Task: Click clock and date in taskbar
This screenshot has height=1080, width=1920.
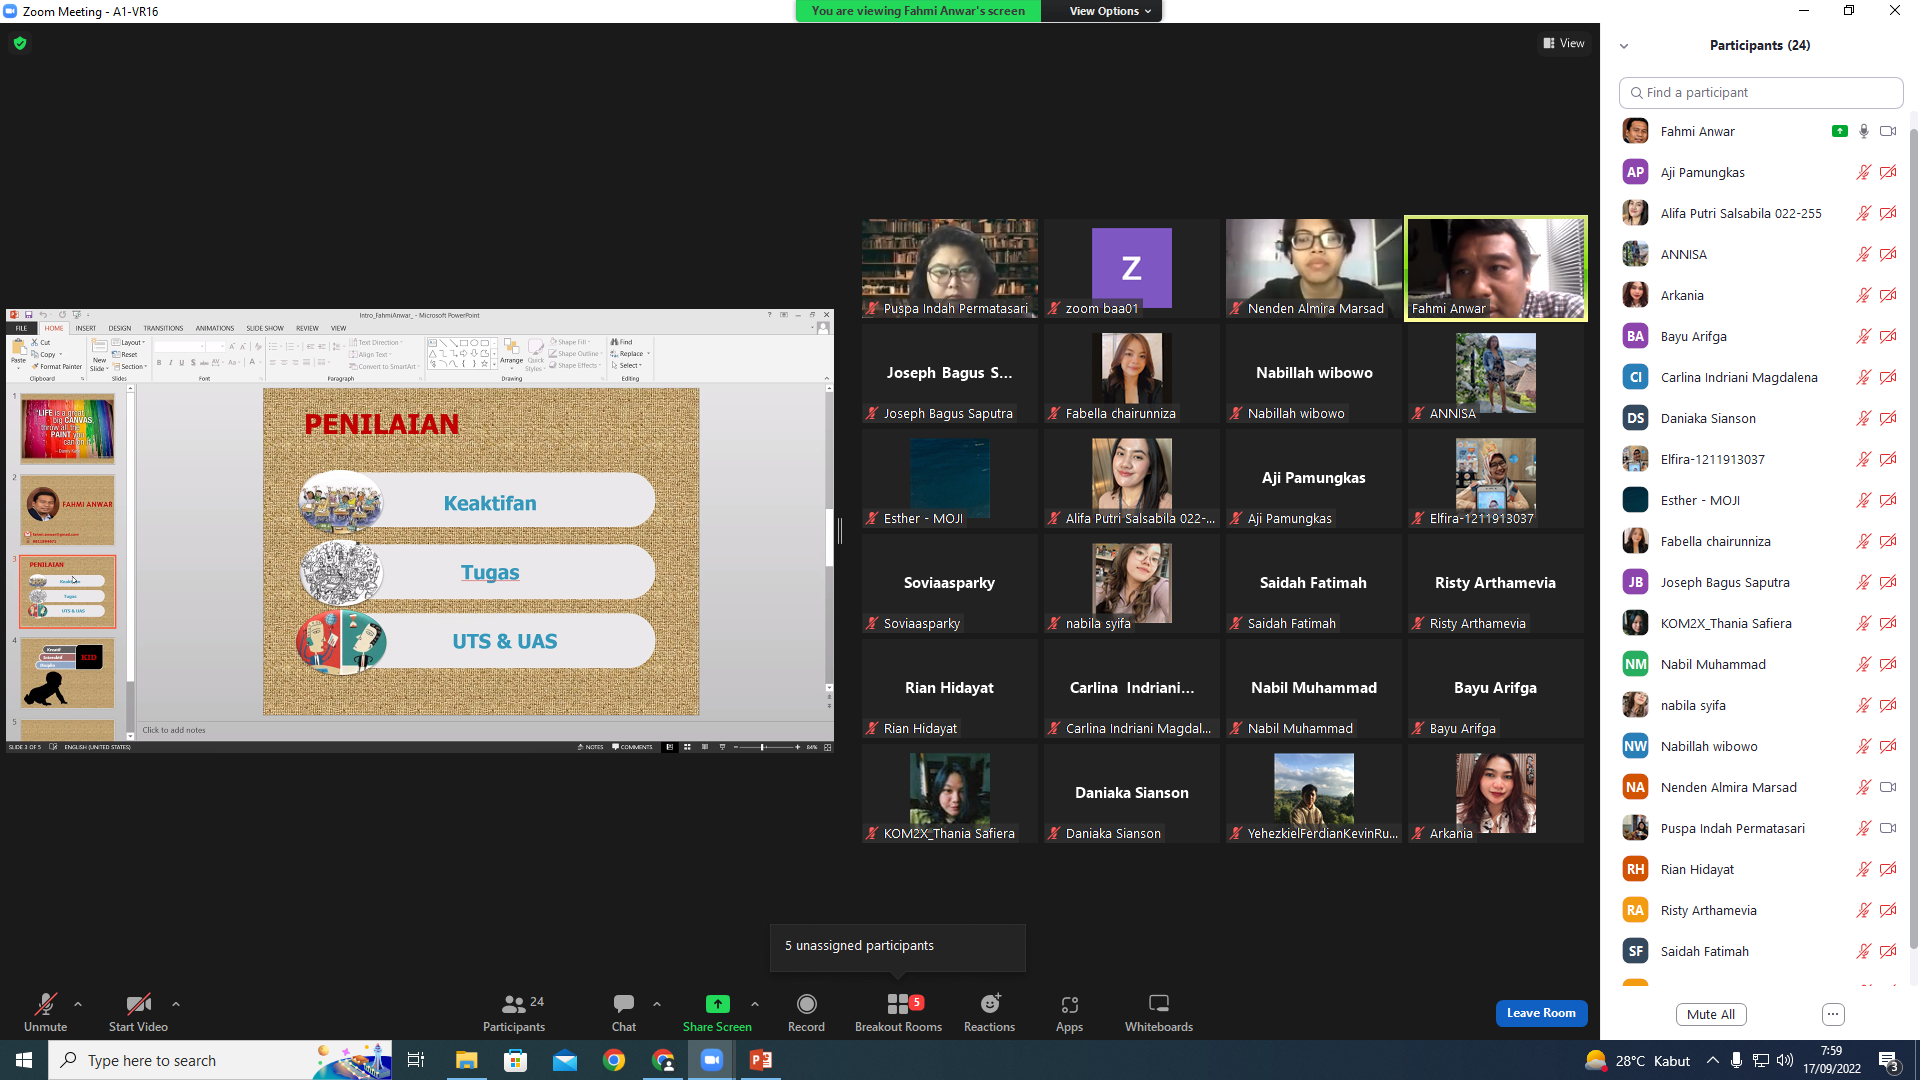Action: (1832, 1060)
